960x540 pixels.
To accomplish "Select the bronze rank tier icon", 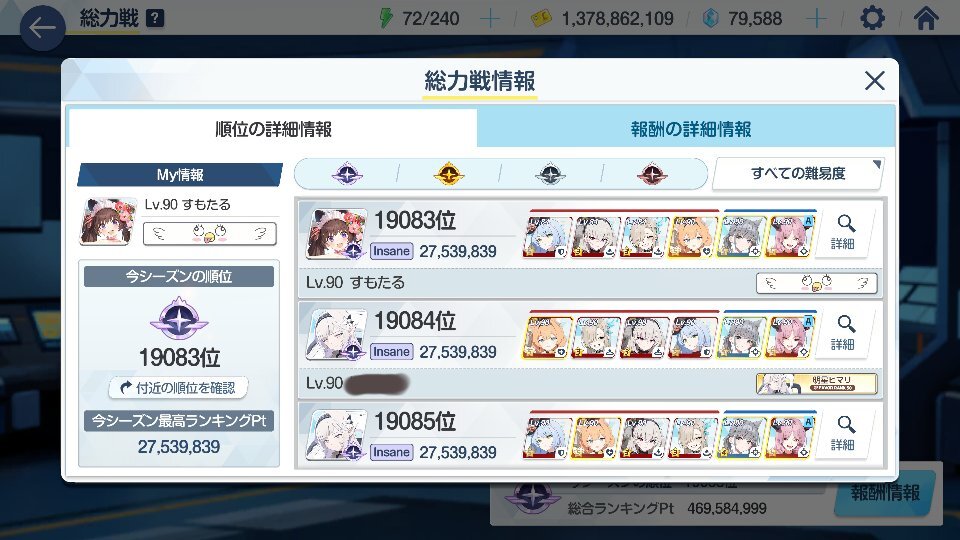I will coord(652,174).
